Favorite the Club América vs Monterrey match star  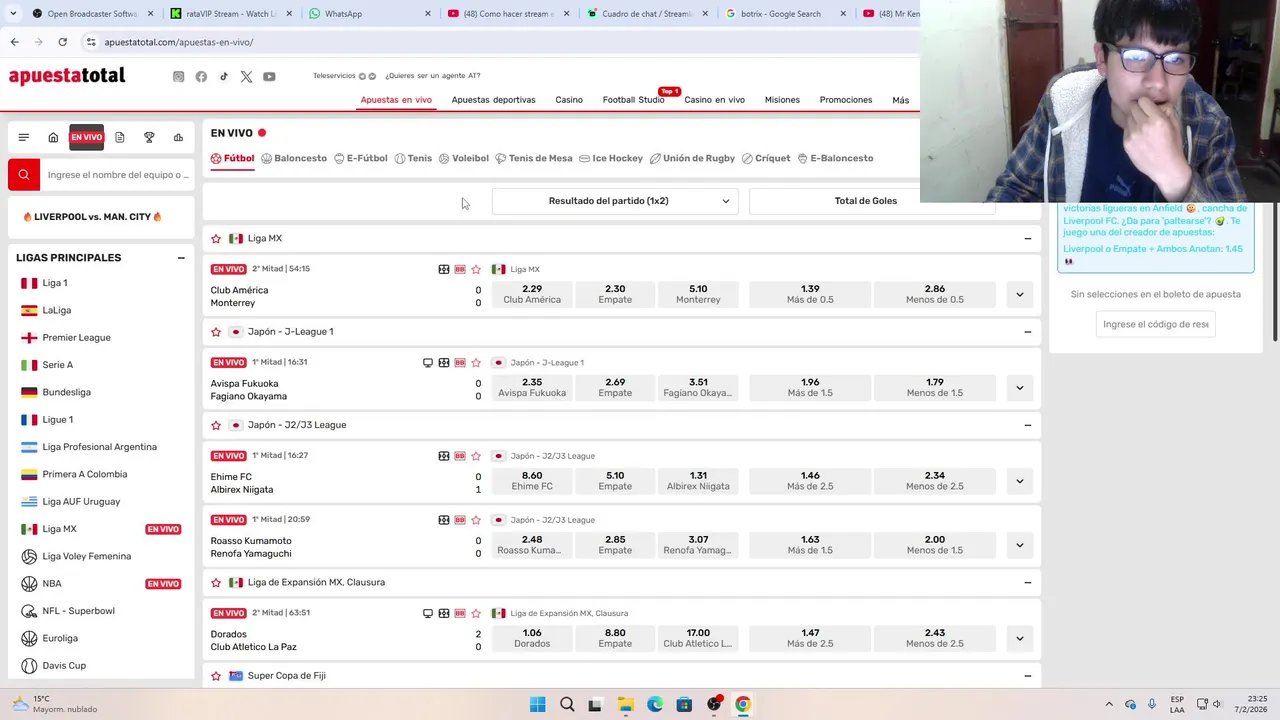[476, 269]
